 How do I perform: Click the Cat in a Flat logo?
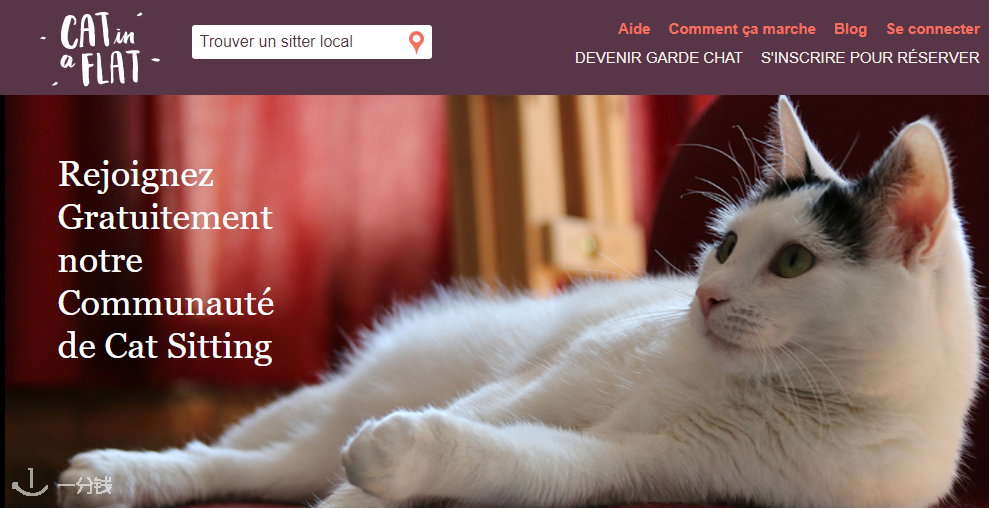[100, 49]
